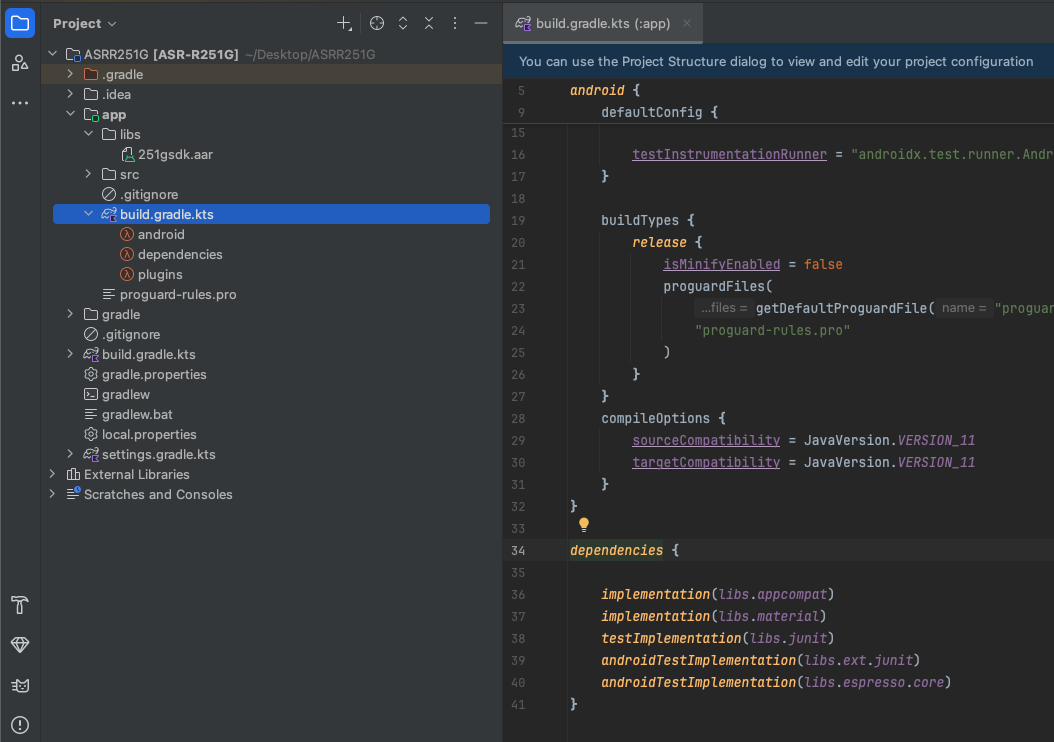Open the Build hammer tool window
The image size is (1054, 742).
pyautogui.click(x=20, y=605)
